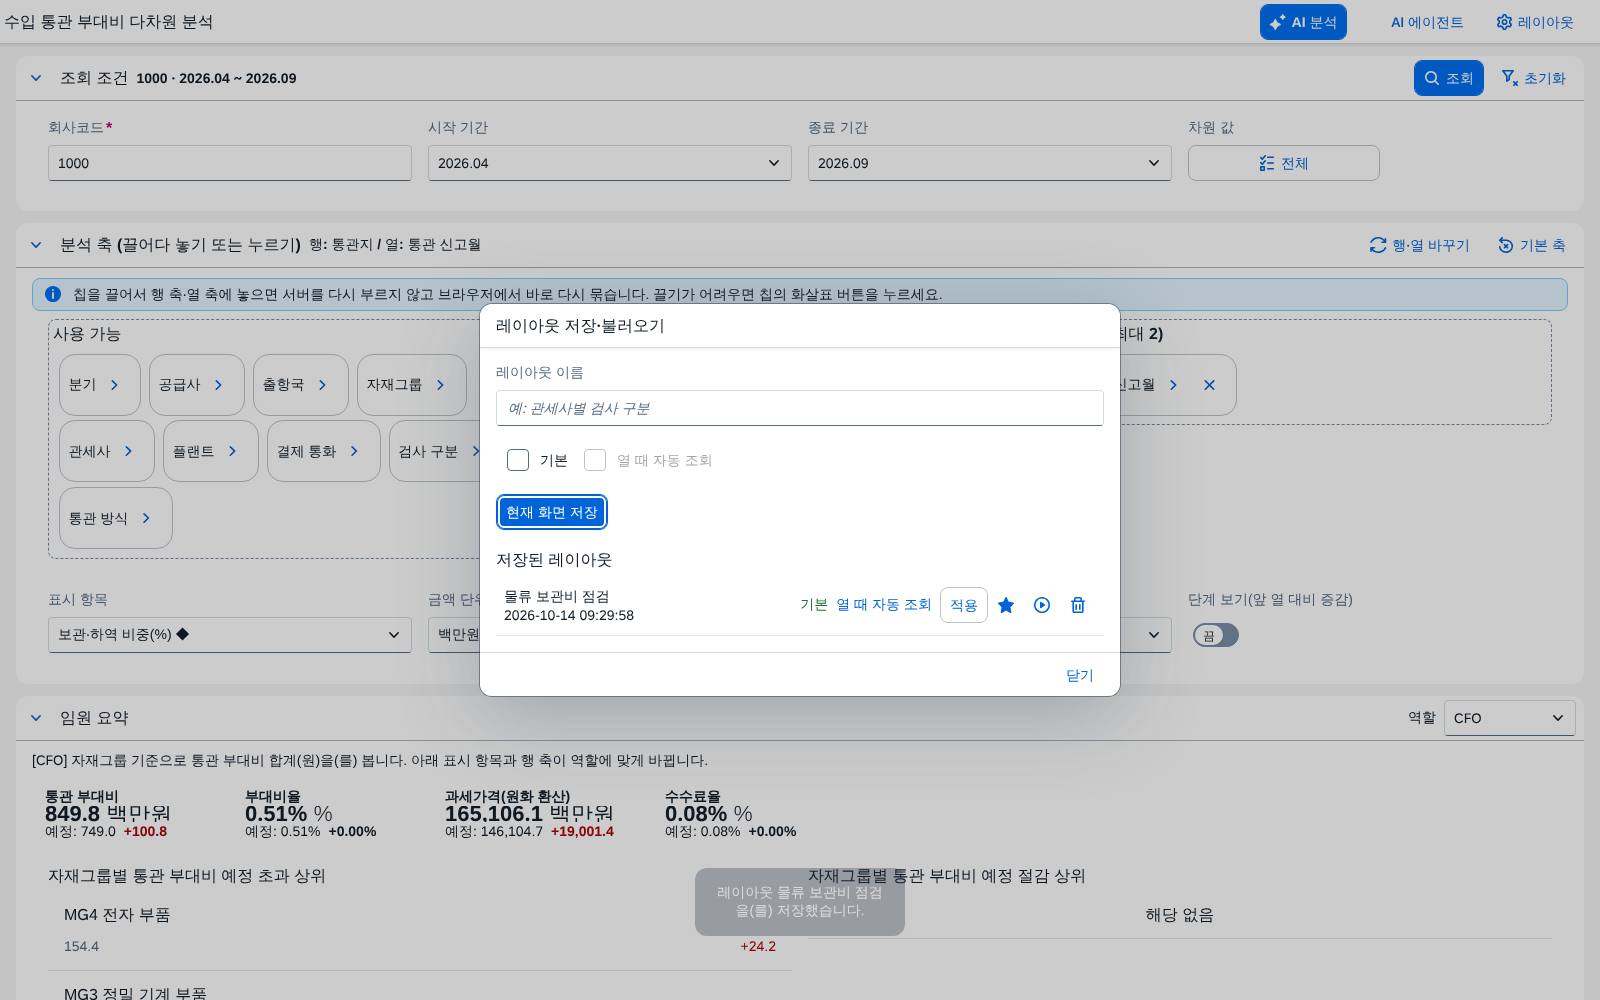Viewport: 1600px width, 1000px height.
Task: Click arrow on 관세사 chip
Action: tap(128, 451)
